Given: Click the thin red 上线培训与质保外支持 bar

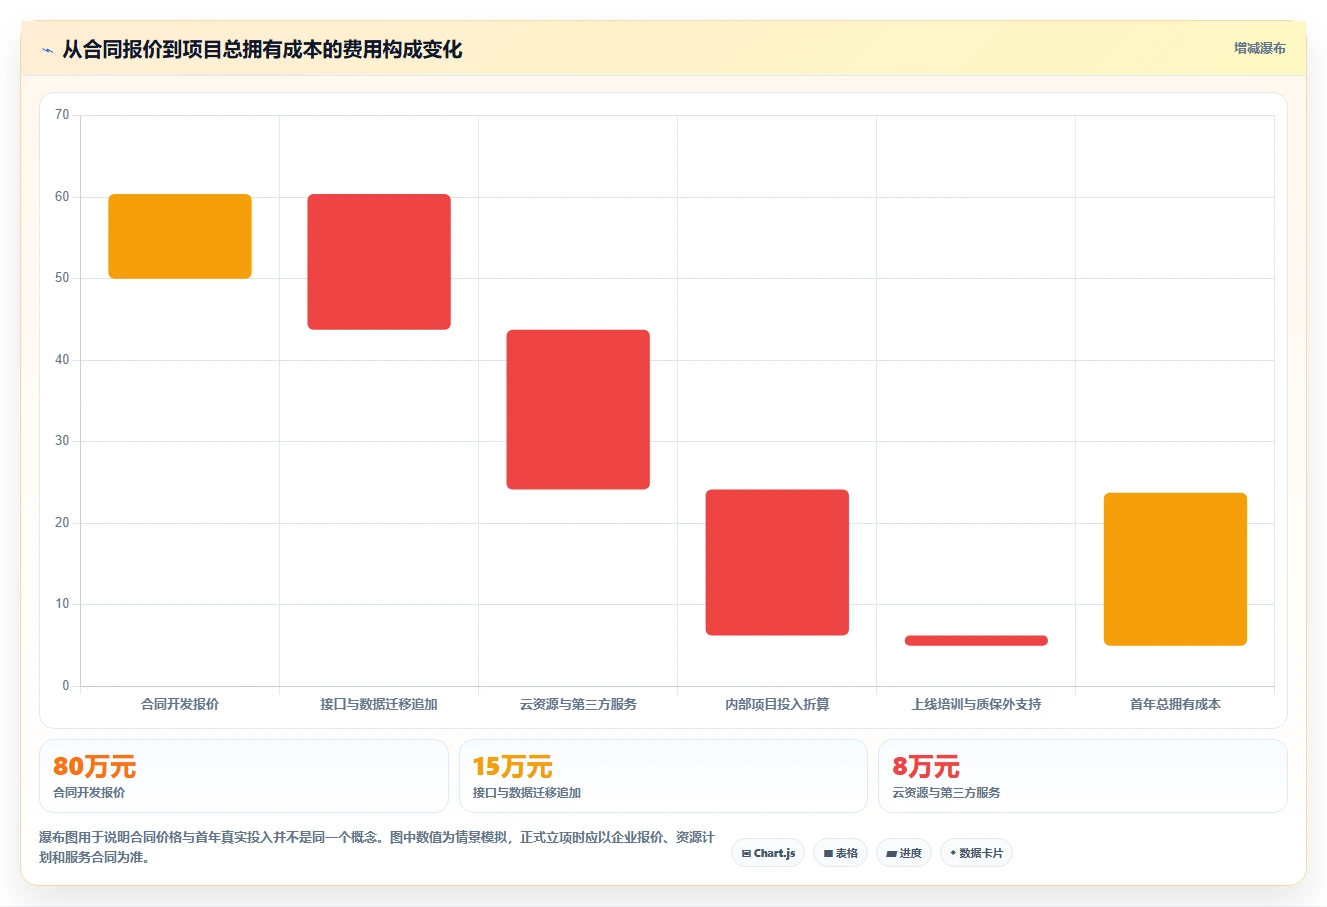Looking at the screenshot, I should coord(976,640).
